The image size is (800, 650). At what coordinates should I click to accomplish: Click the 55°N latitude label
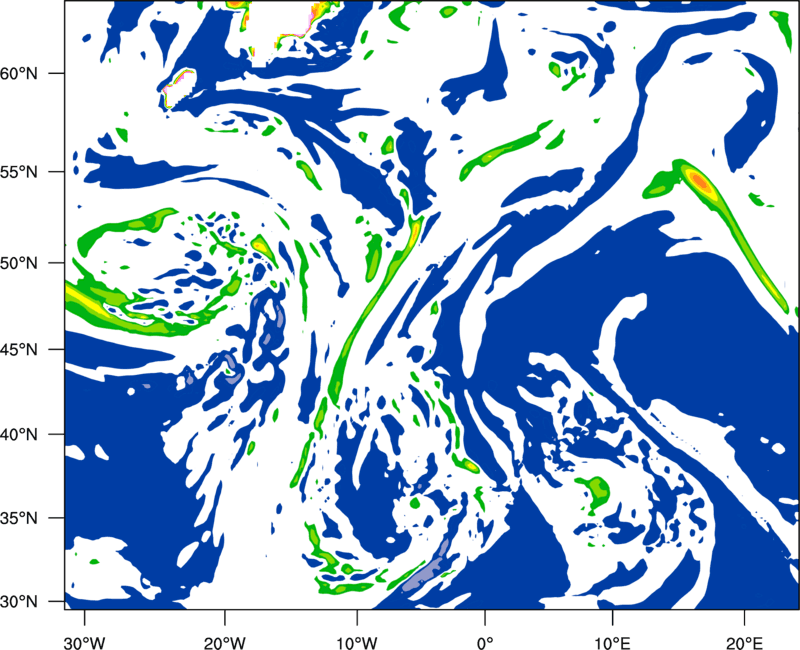pyautogui.click(x=19, y=172)
